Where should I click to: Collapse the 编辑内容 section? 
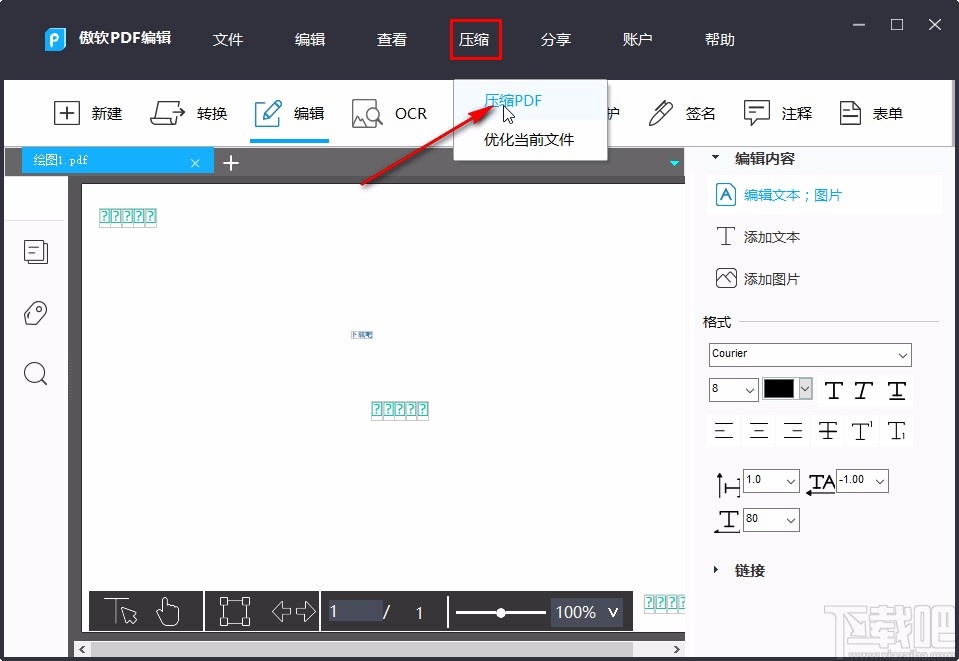tap(714, 157)
